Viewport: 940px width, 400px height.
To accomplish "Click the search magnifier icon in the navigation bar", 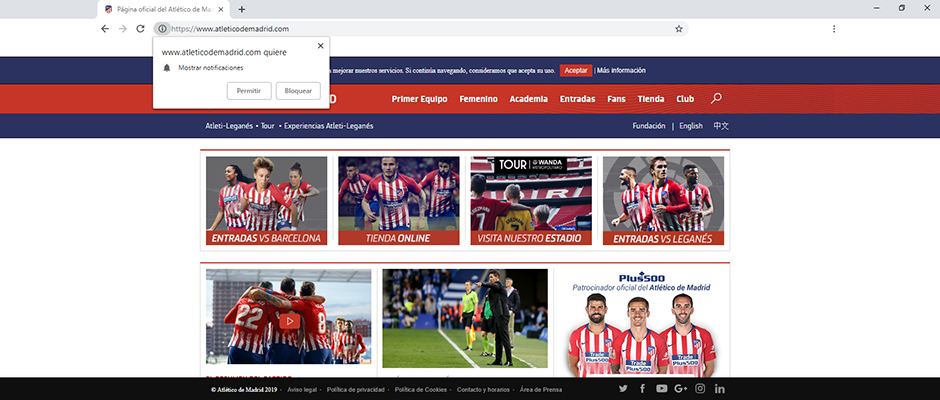I will pyautogui.click(x=716, y=99).
